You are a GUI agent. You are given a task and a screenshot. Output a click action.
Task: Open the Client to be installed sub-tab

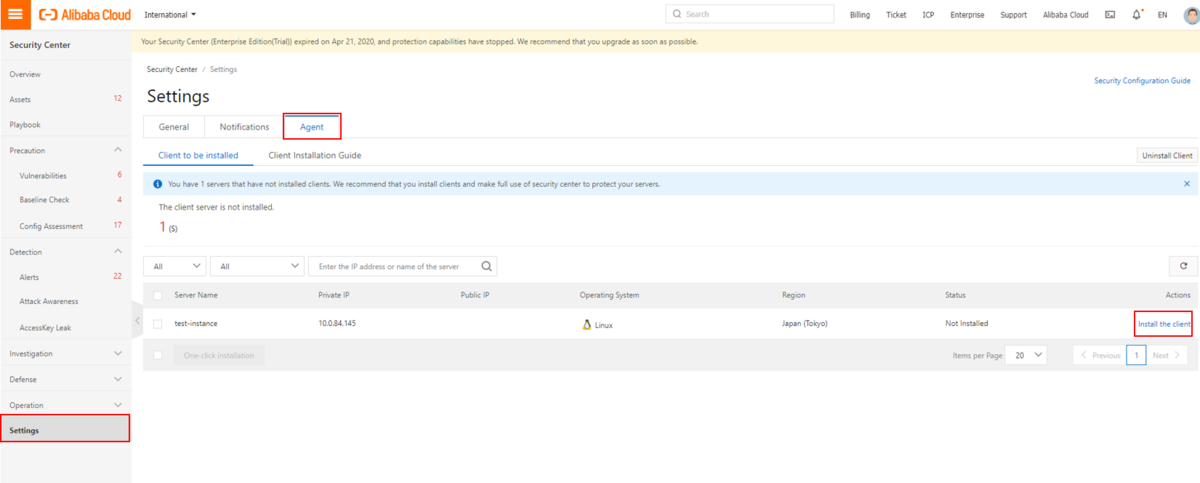[x=198, y=155]
